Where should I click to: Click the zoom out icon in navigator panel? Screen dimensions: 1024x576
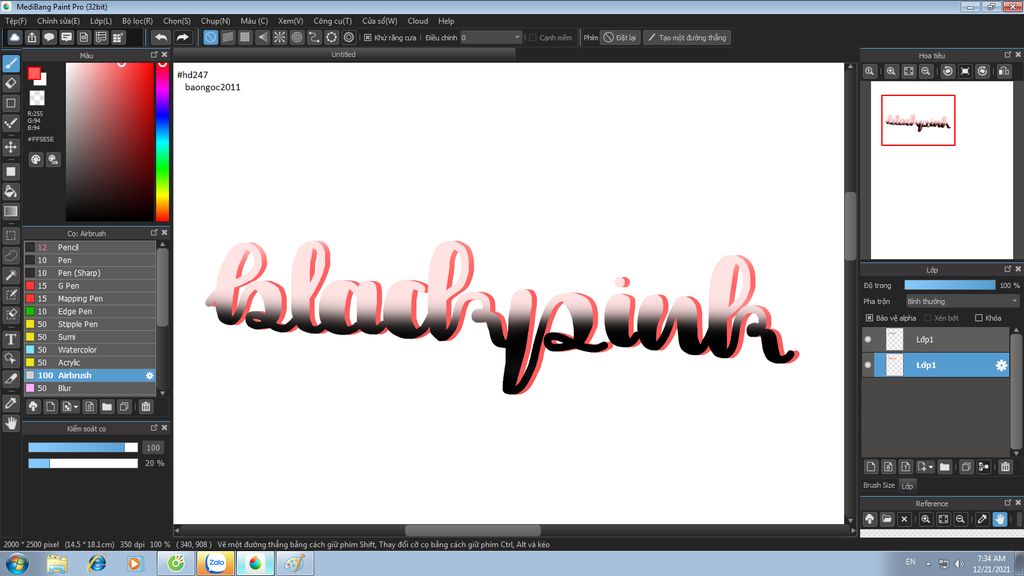coord(926,71)
